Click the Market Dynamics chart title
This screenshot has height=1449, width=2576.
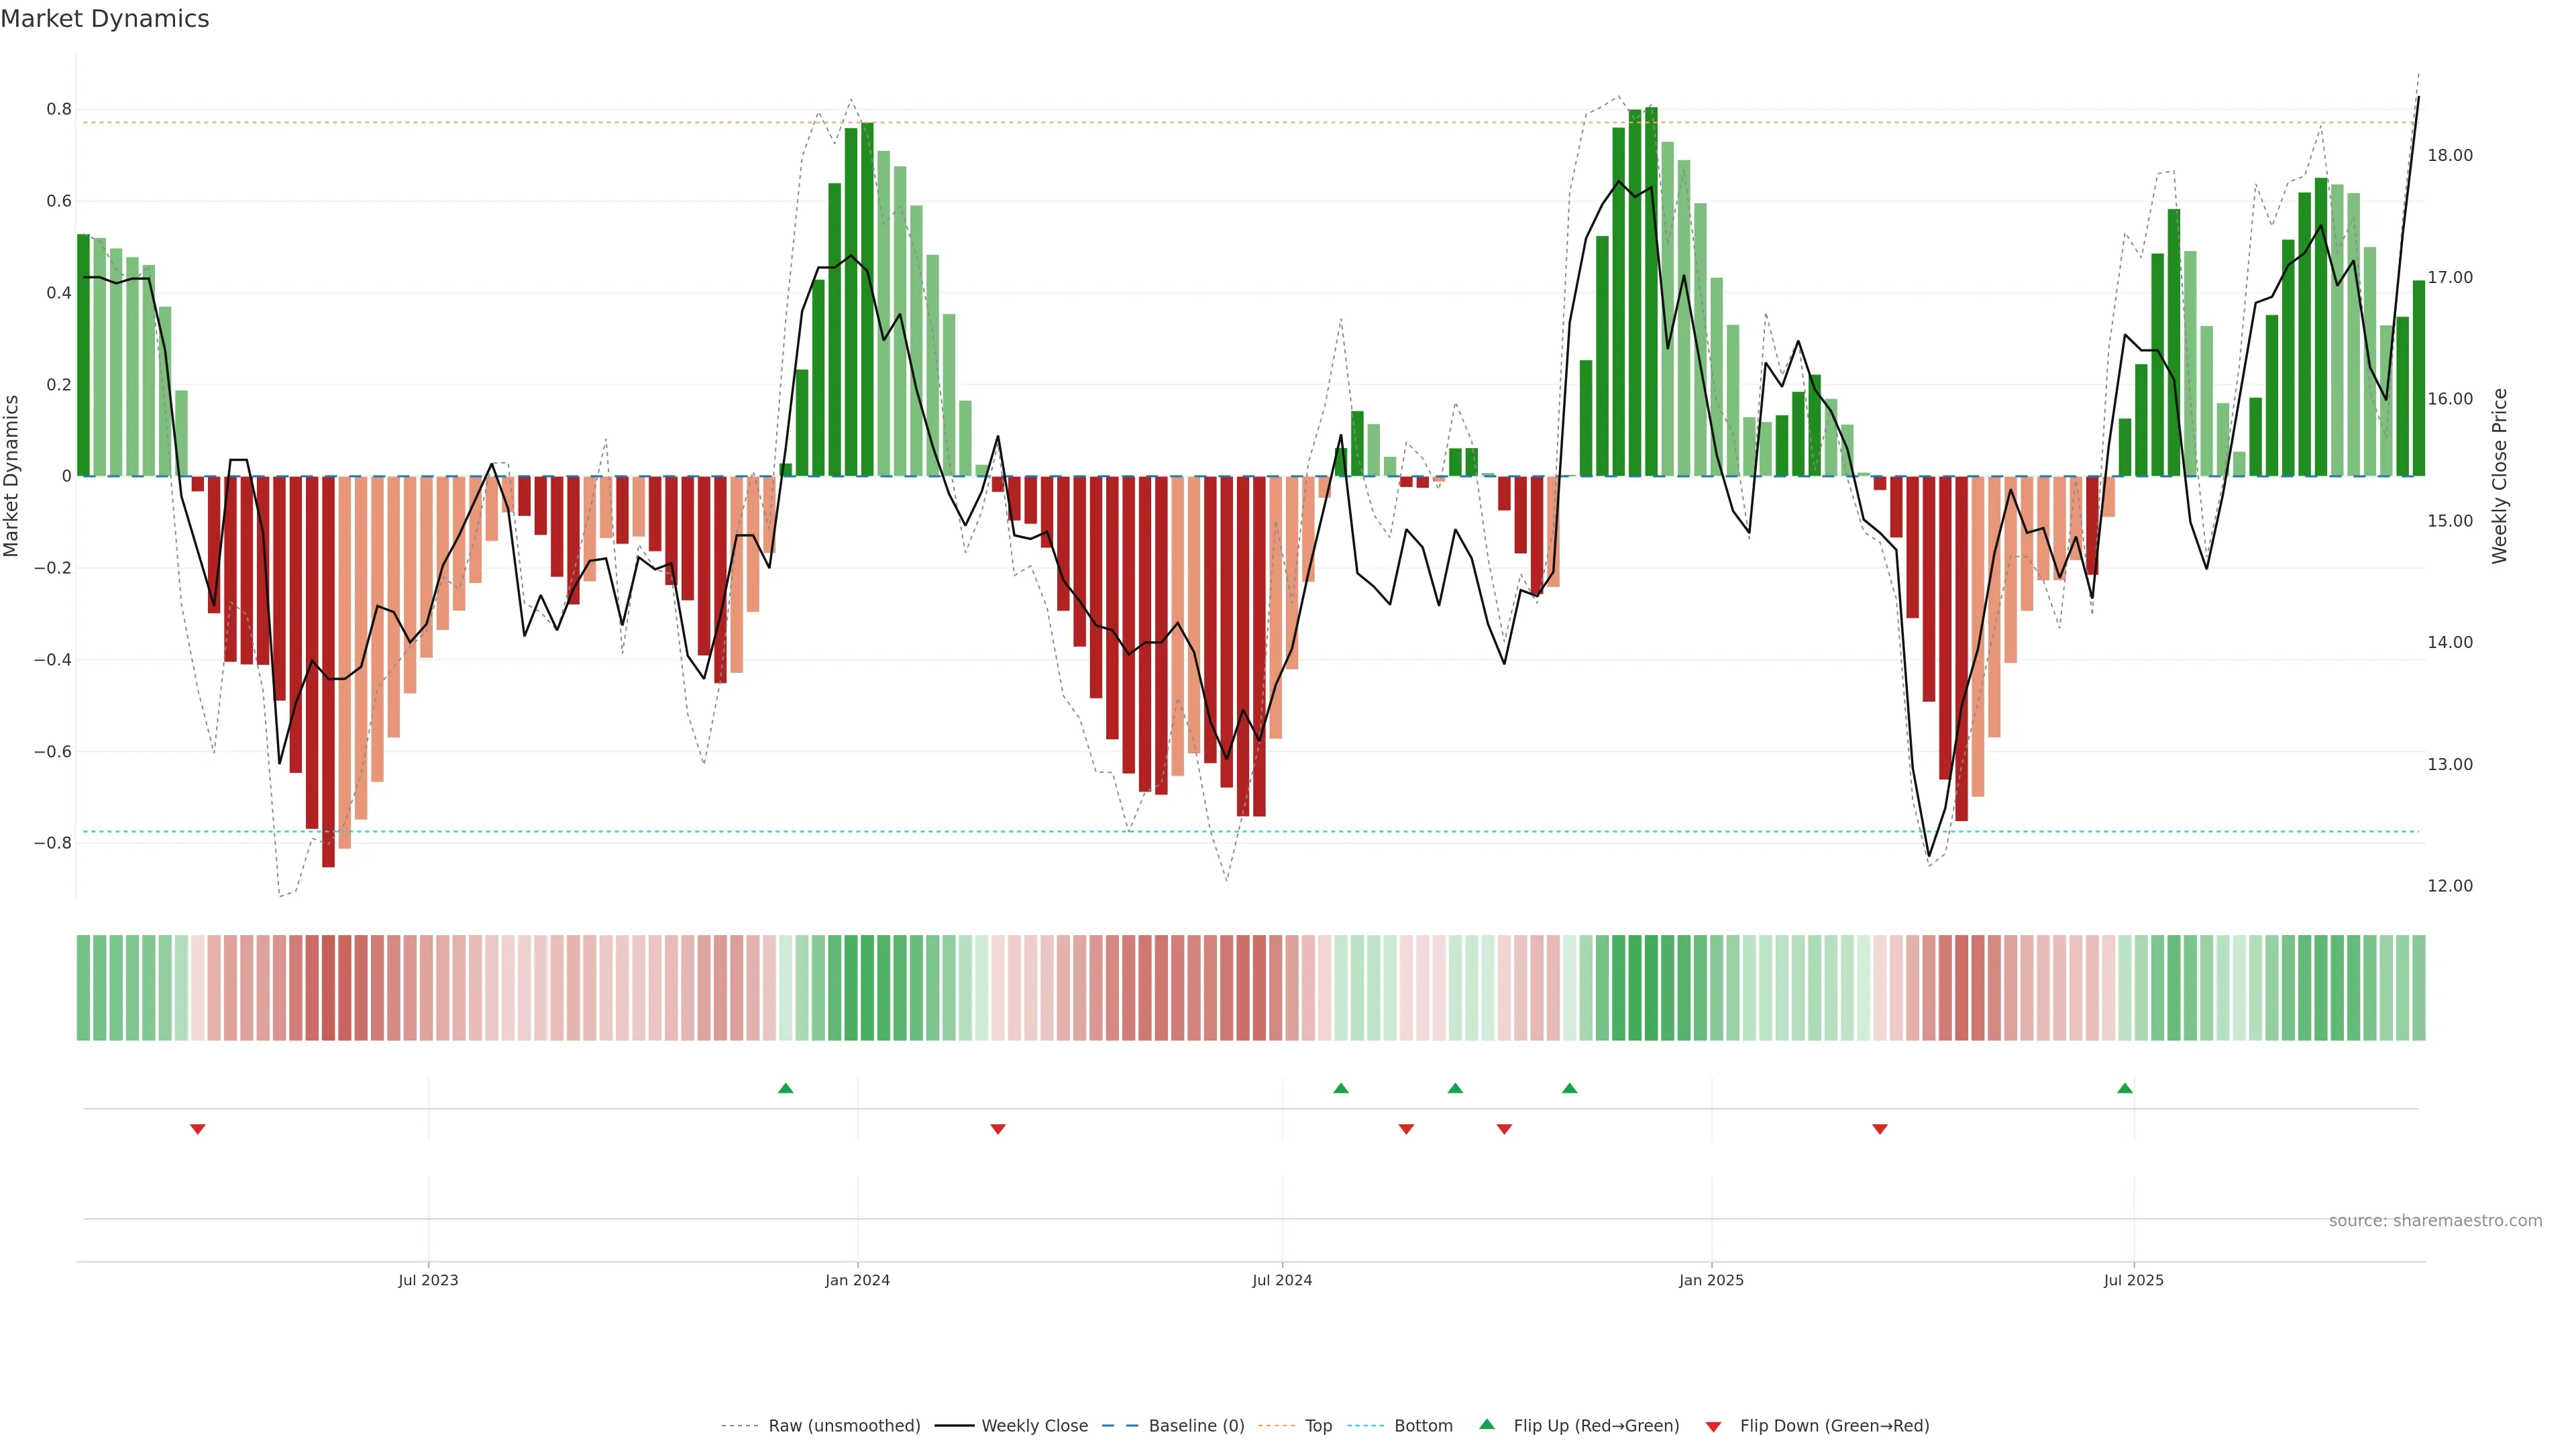tap(105, 19)
